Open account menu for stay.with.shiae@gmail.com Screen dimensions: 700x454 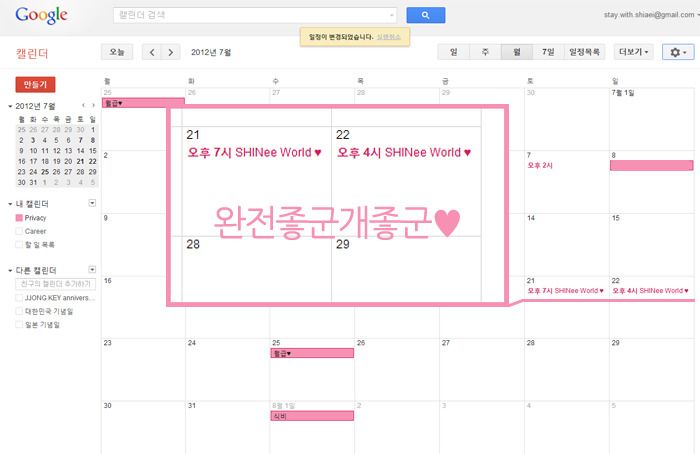[x=651, y=15]
